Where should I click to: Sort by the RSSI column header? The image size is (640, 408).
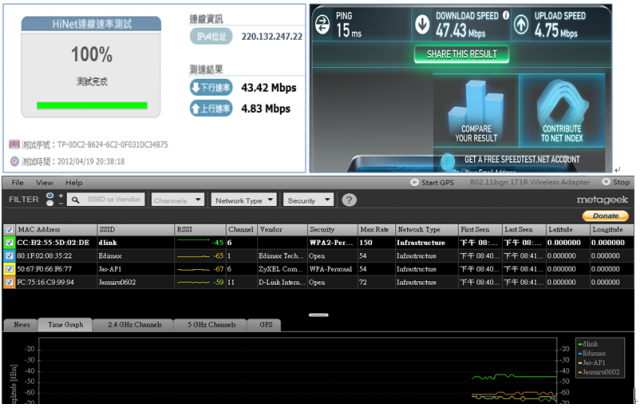pyautogui.click(x=200, y=230)
